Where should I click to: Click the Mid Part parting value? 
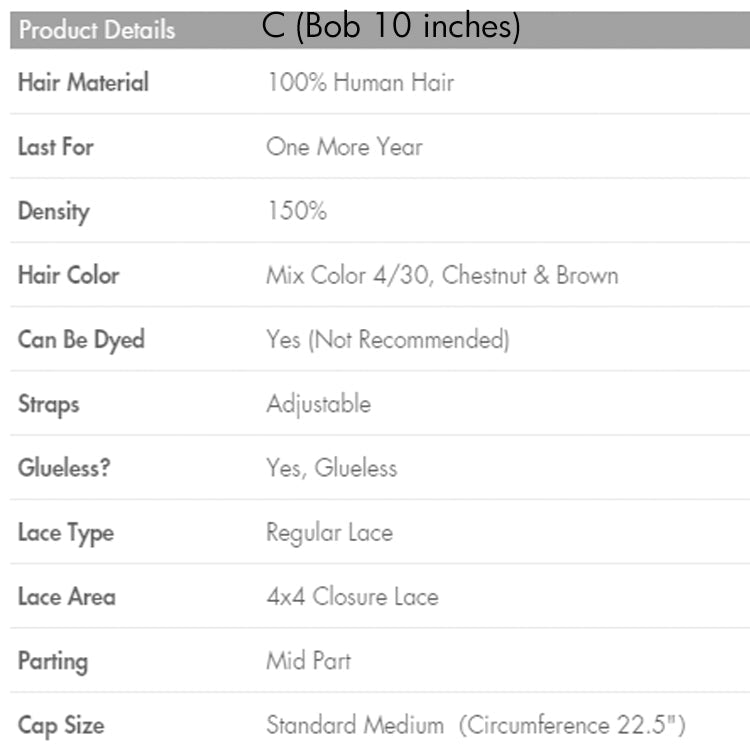click(x=308, y=661)
